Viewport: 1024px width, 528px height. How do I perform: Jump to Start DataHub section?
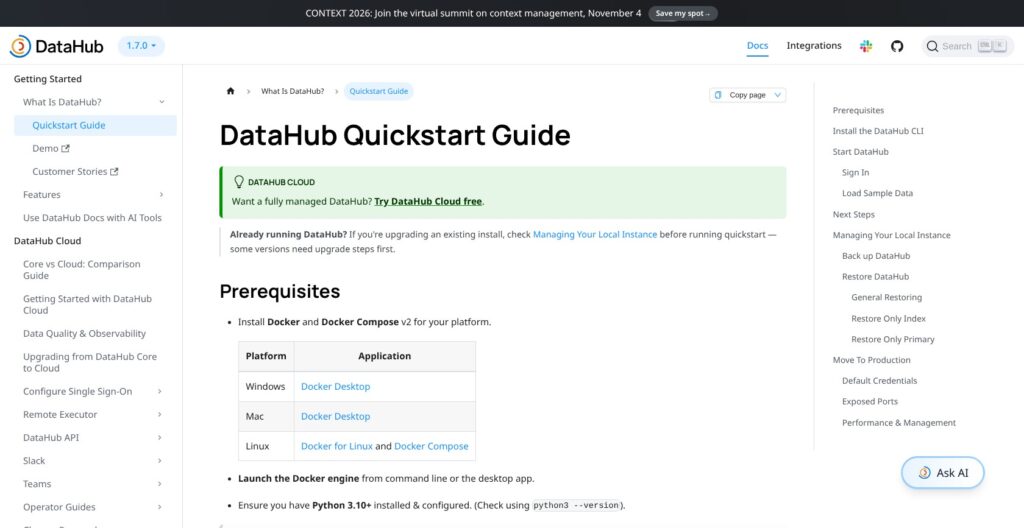pyautogui.click(x=861, y=152)
